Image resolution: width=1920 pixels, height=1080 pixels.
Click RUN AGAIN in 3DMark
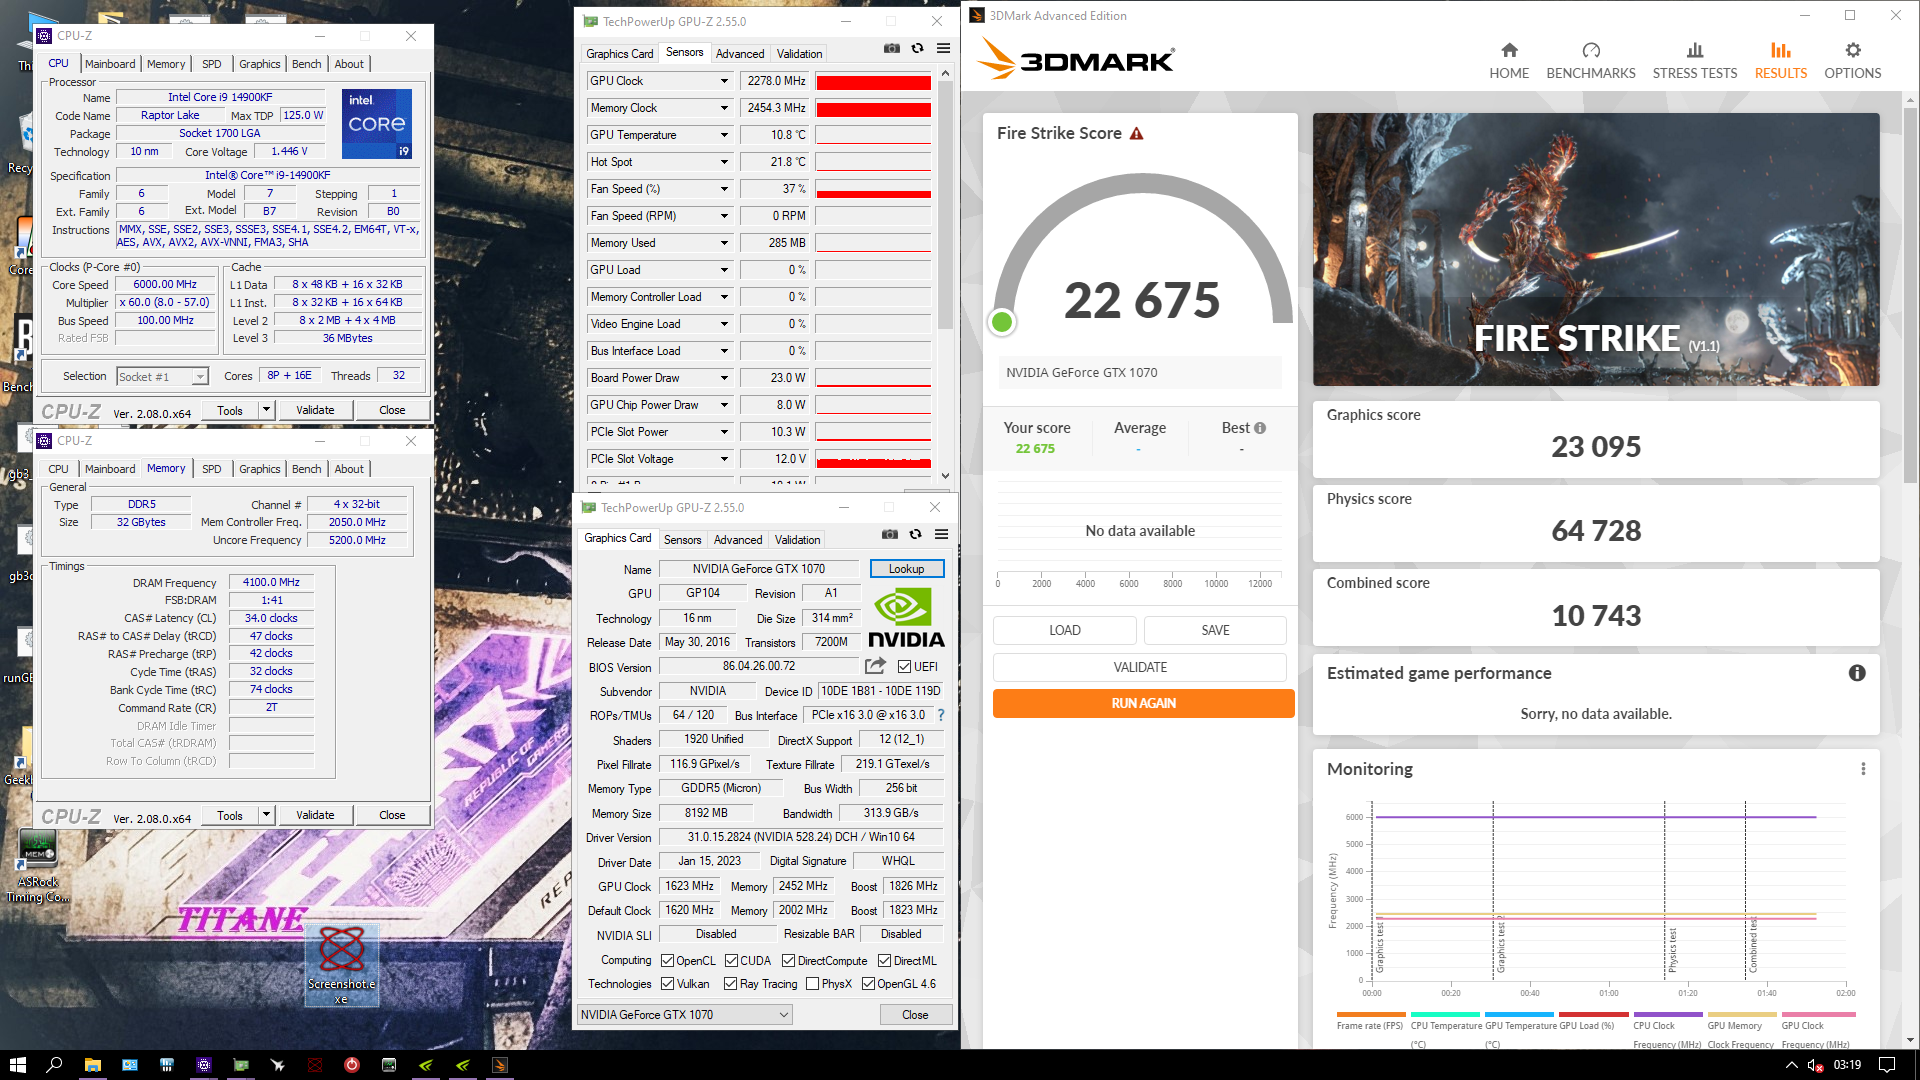click(x=1143, y=703)
